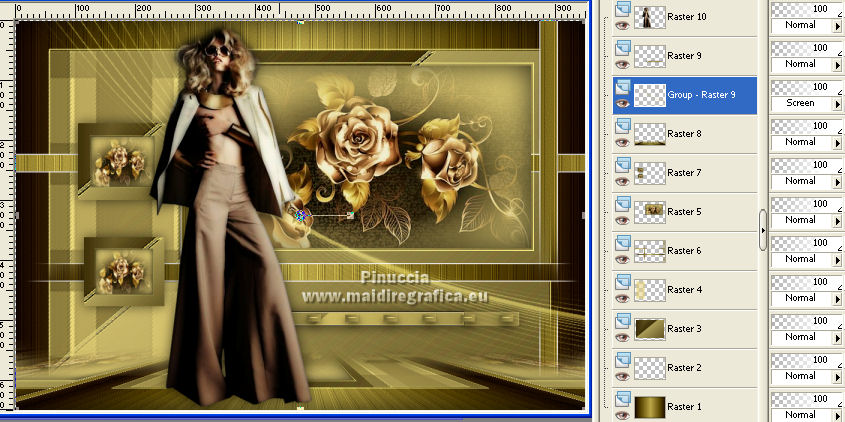Image resolution: width=845 pixels, height=422 pixels.
Task: Click the Raster 8 layer thumbnail
Action: (x=649, y=134)
